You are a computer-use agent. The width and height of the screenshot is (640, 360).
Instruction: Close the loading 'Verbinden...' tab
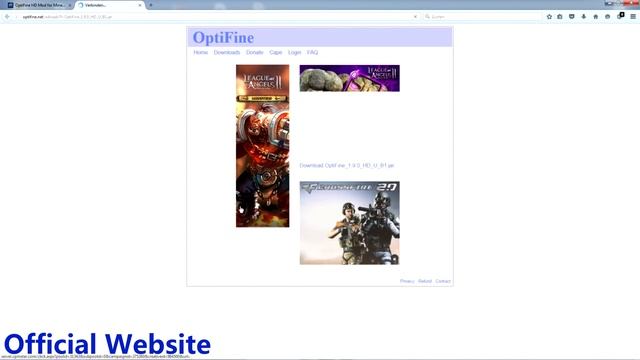coord(140,5)
